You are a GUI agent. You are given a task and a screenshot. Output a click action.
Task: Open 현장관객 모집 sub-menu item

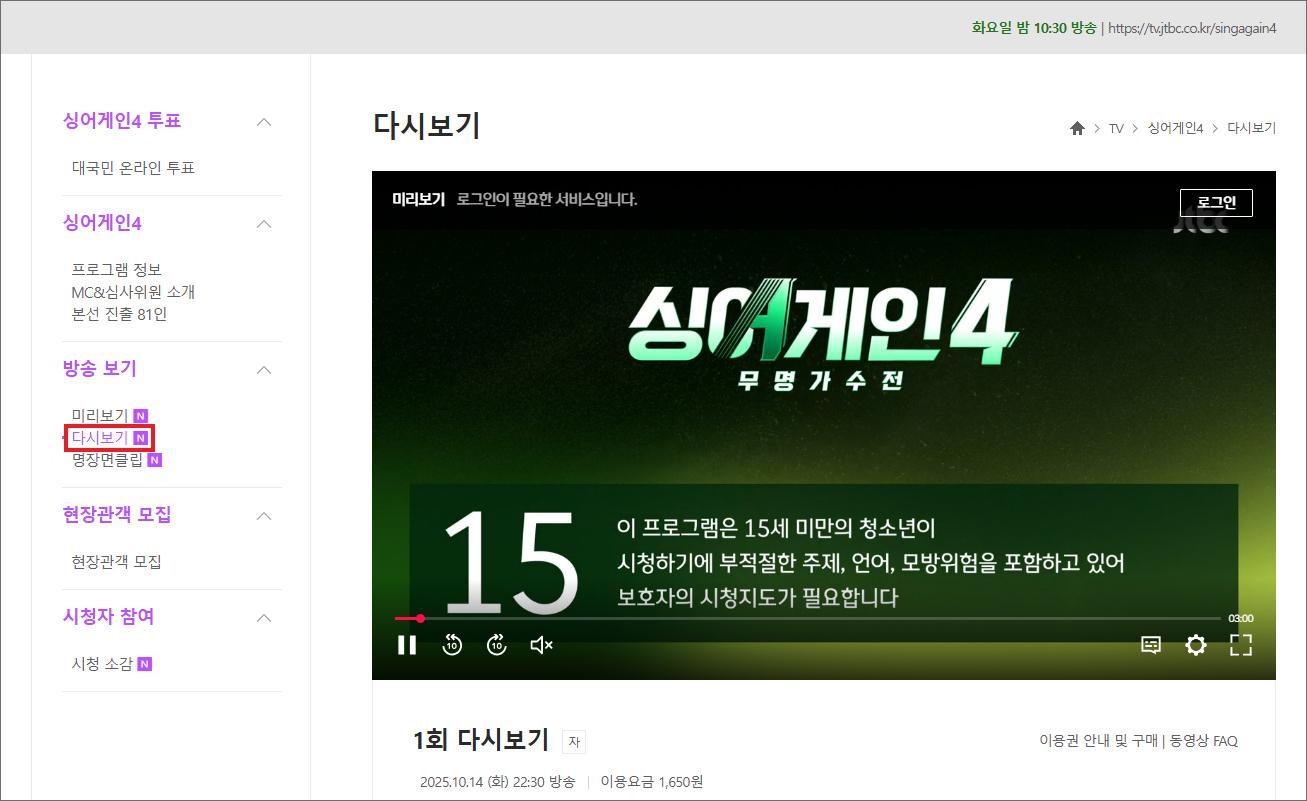click(116, 562)
